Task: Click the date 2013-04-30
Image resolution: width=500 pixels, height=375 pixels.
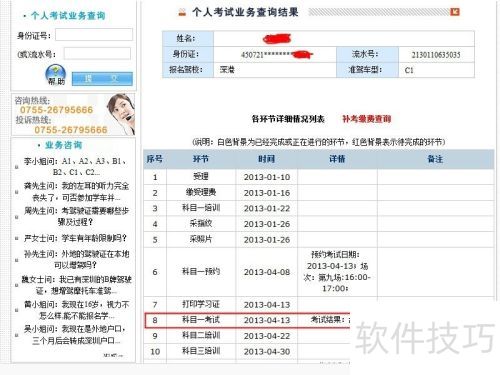Action: (267, 351)
